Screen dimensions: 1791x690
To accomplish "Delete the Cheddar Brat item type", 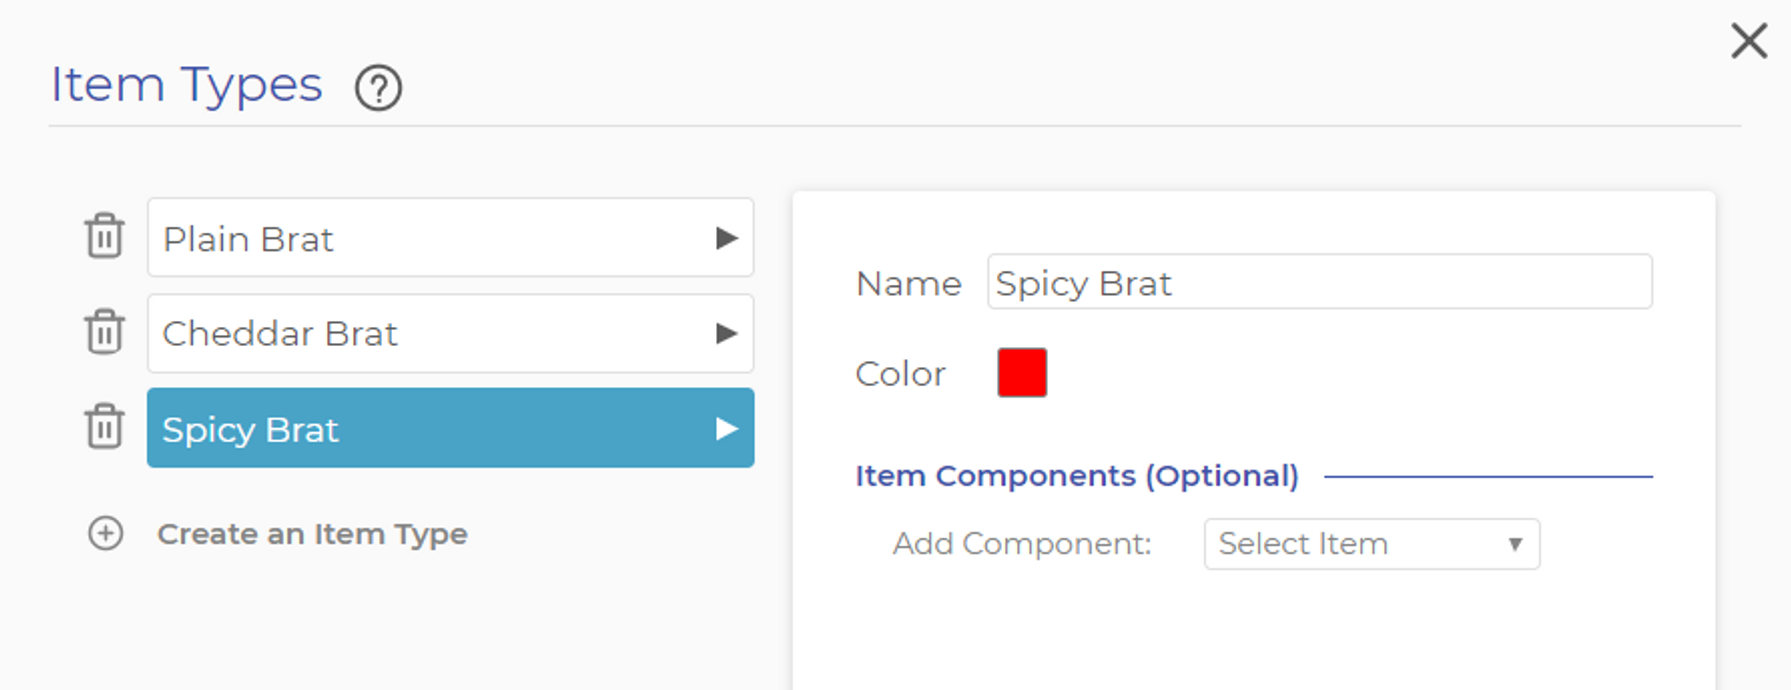I will (x=104, y=332).
